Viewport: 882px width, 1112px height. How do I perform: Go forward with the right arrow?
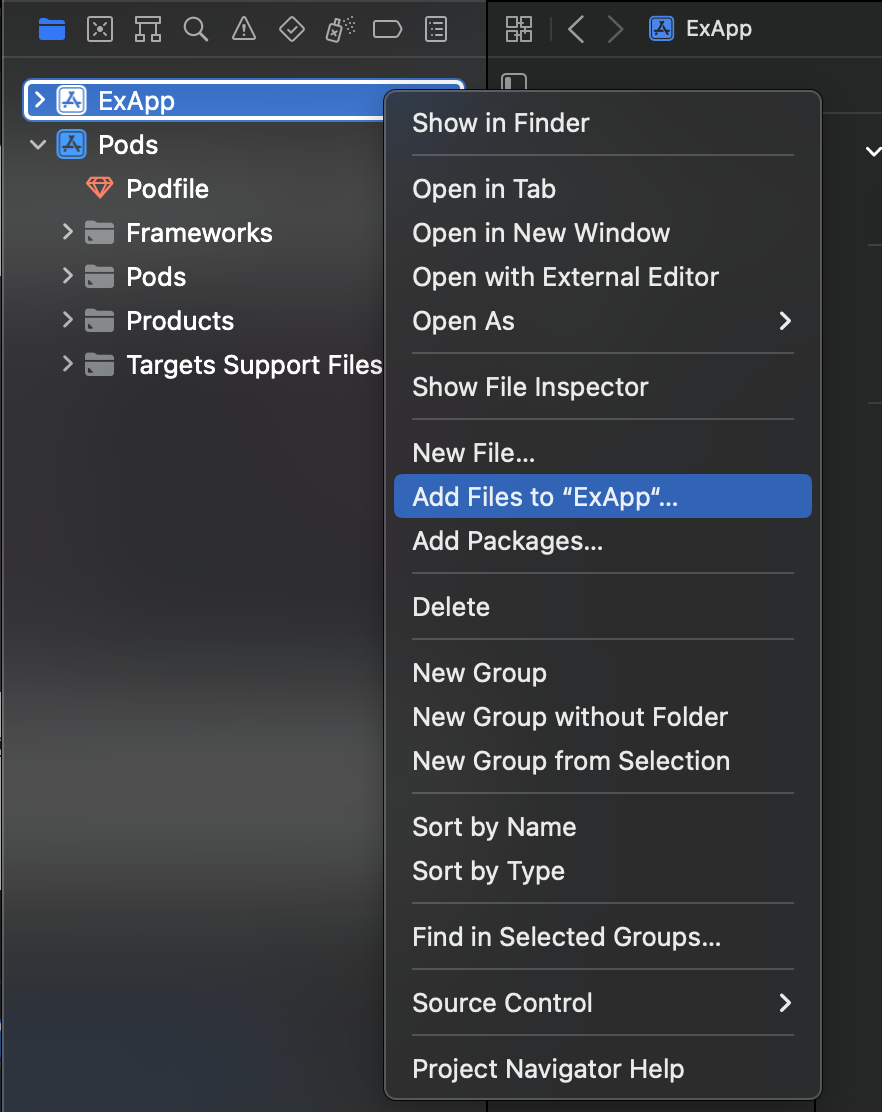pyautogui.click(x=615, y=29)
